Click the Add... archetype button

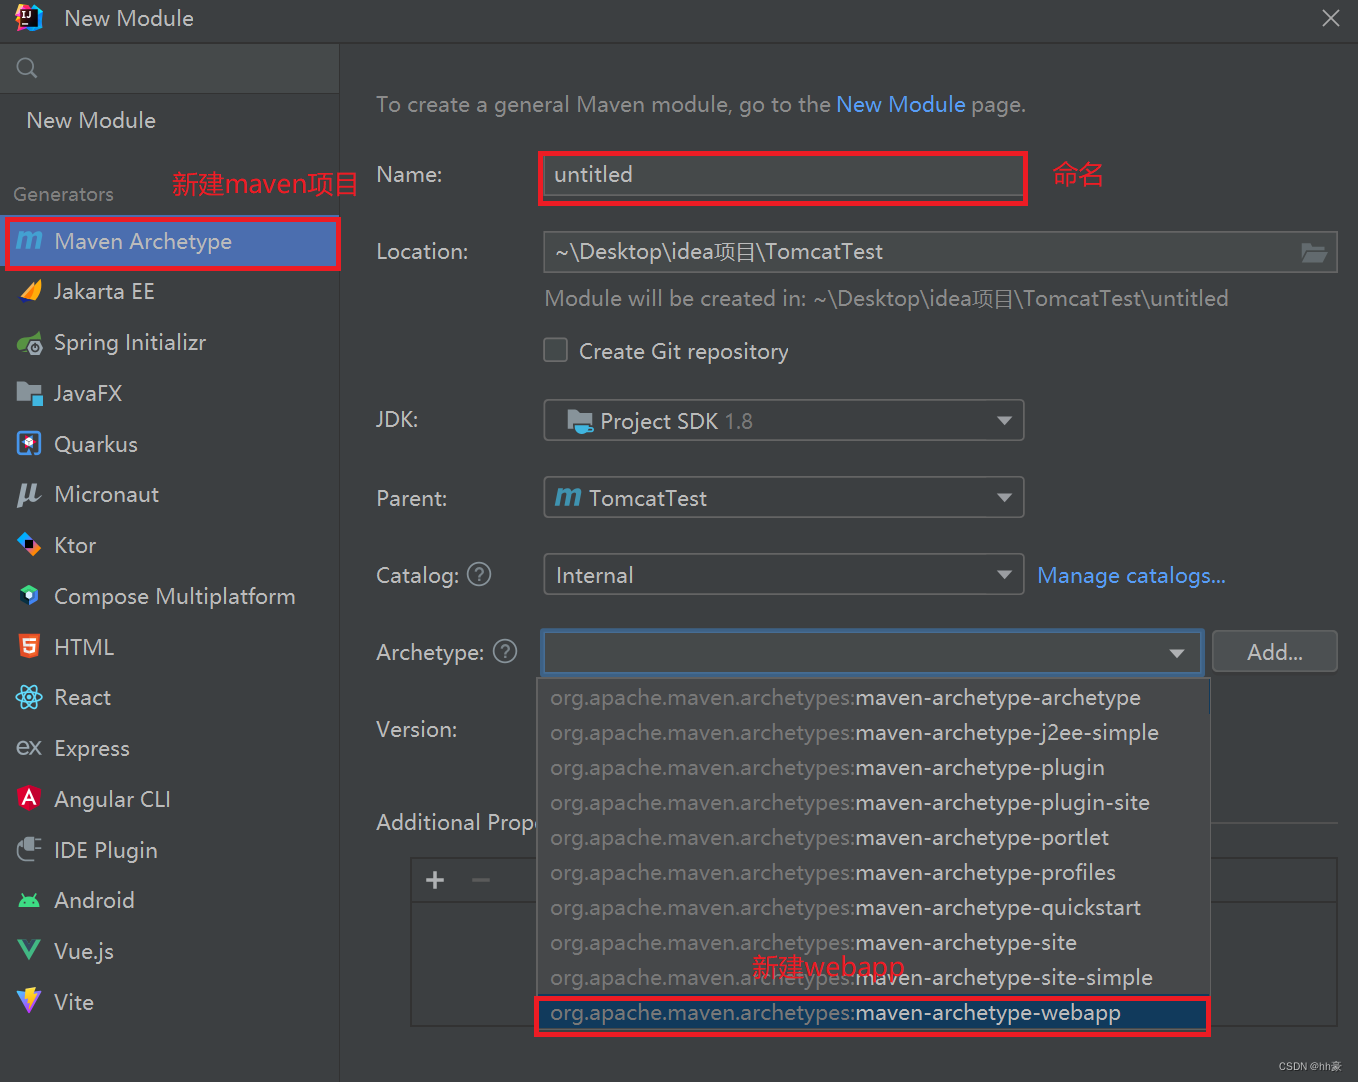(x=1274, y=652)
